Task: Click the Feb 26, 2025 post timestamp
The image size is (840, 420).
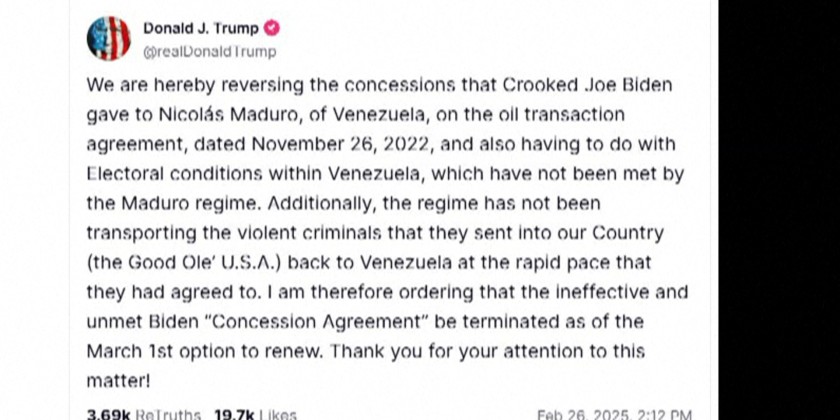Action: [x=613, y=413]
